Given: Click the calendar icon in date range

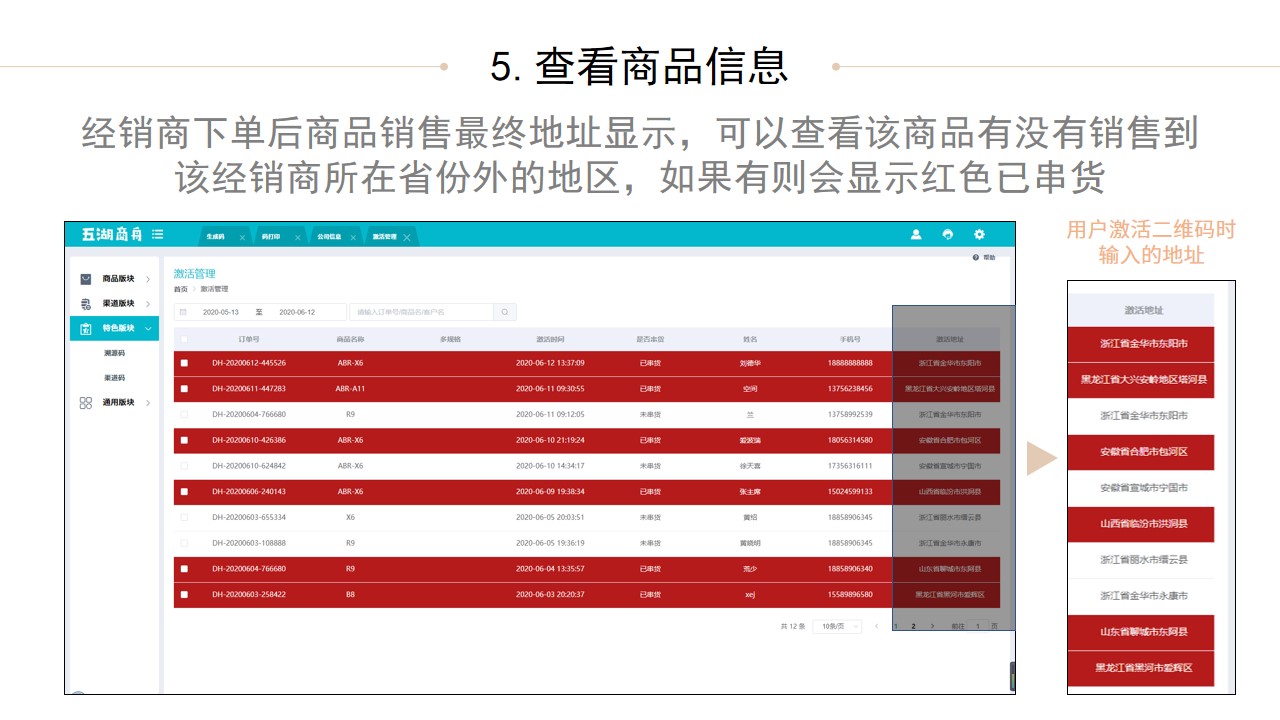Looking at the screenshot, I should coord(183,312).
